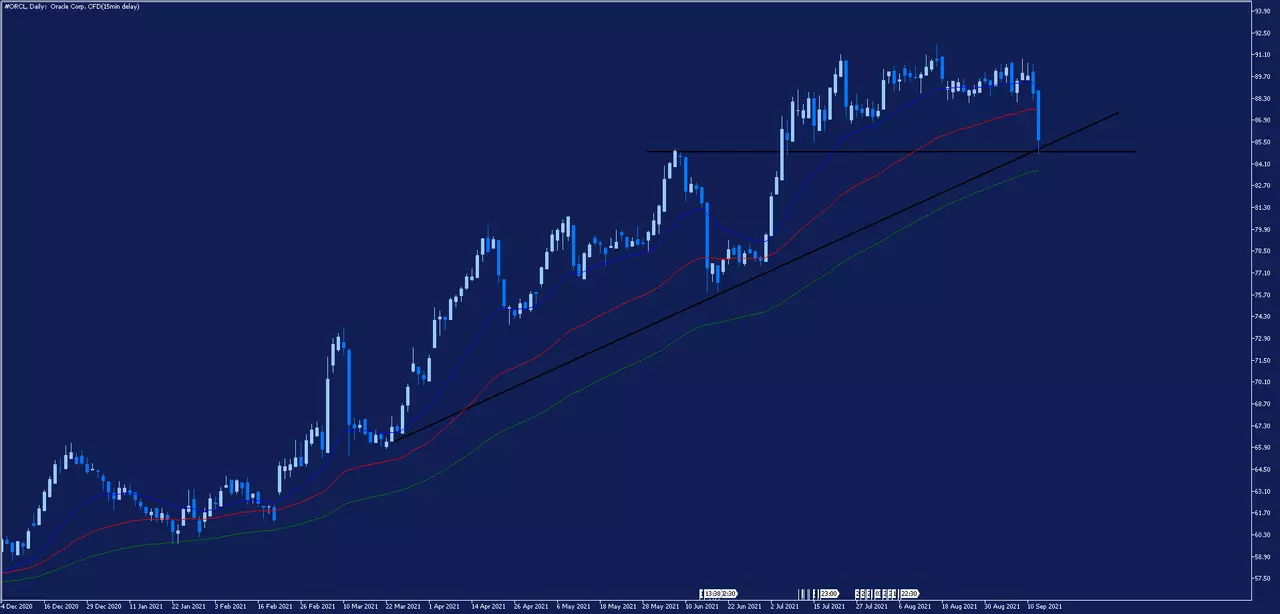
Task: Click the '10 Mar 2021' date label
Action: click(361, 606)
